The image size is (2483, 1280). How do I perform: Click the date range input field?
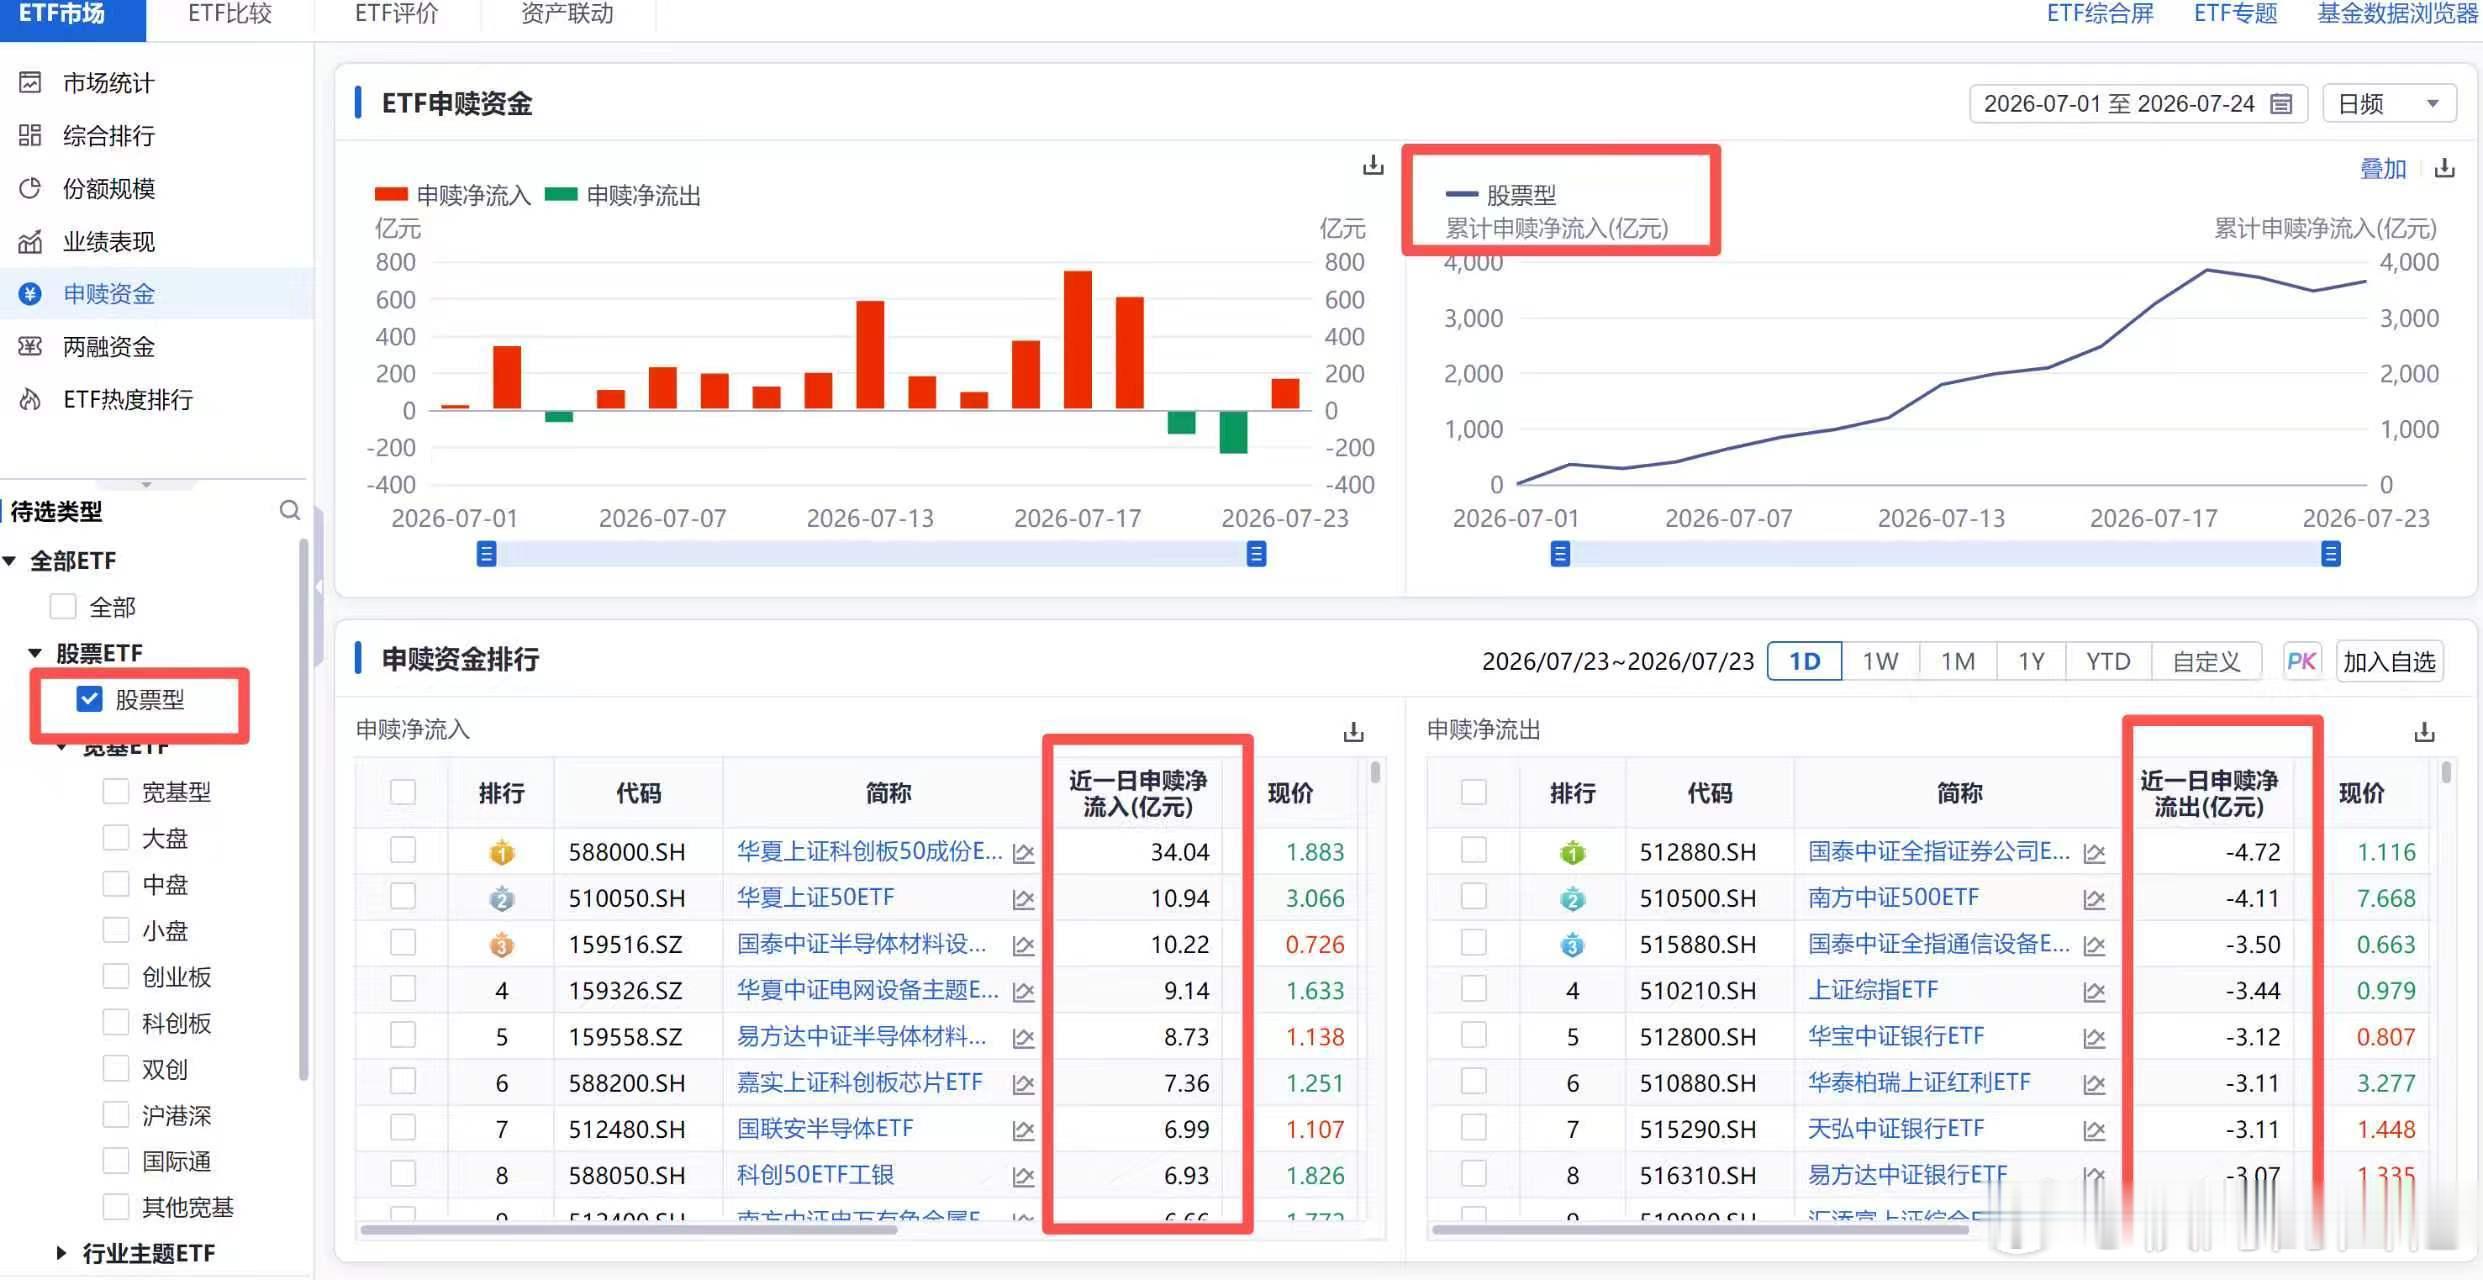click(2138, 104)
